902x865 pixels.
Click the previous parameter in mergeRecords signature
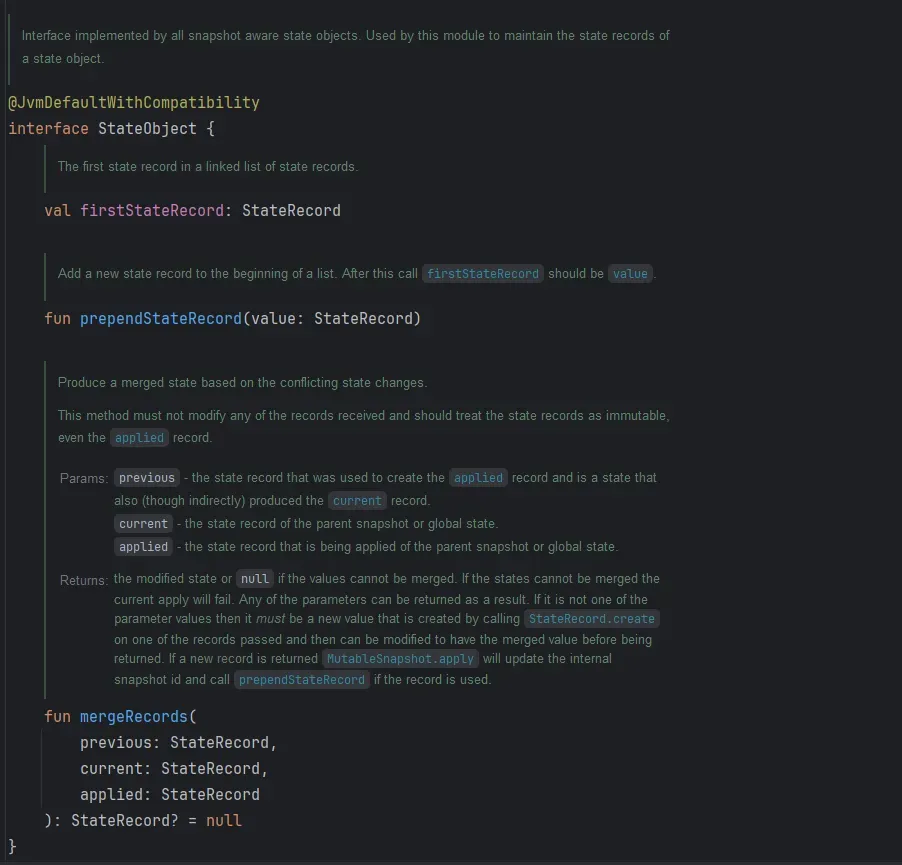pyautogui.click(x=116, y=743)
